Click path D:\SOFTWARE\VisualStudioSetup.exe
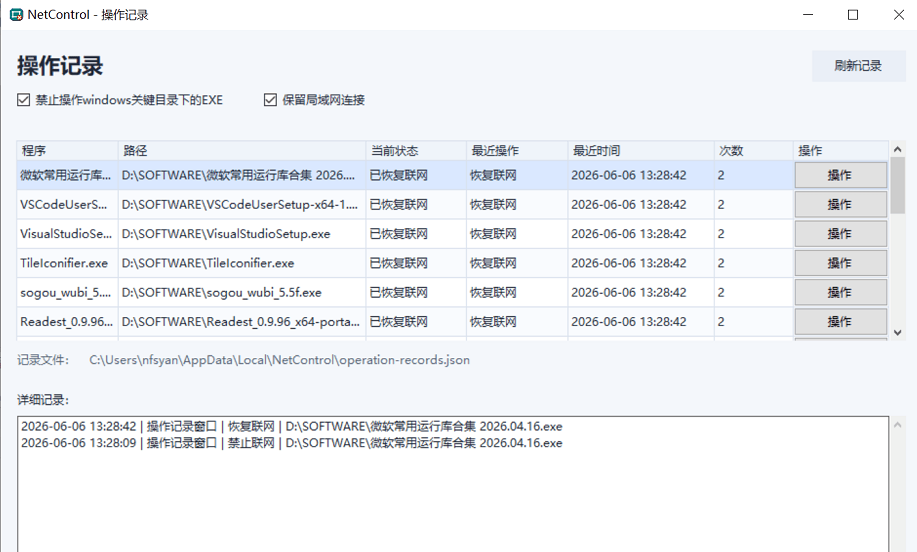The height and width of the screenshot is (552, 917). (226, 234)
